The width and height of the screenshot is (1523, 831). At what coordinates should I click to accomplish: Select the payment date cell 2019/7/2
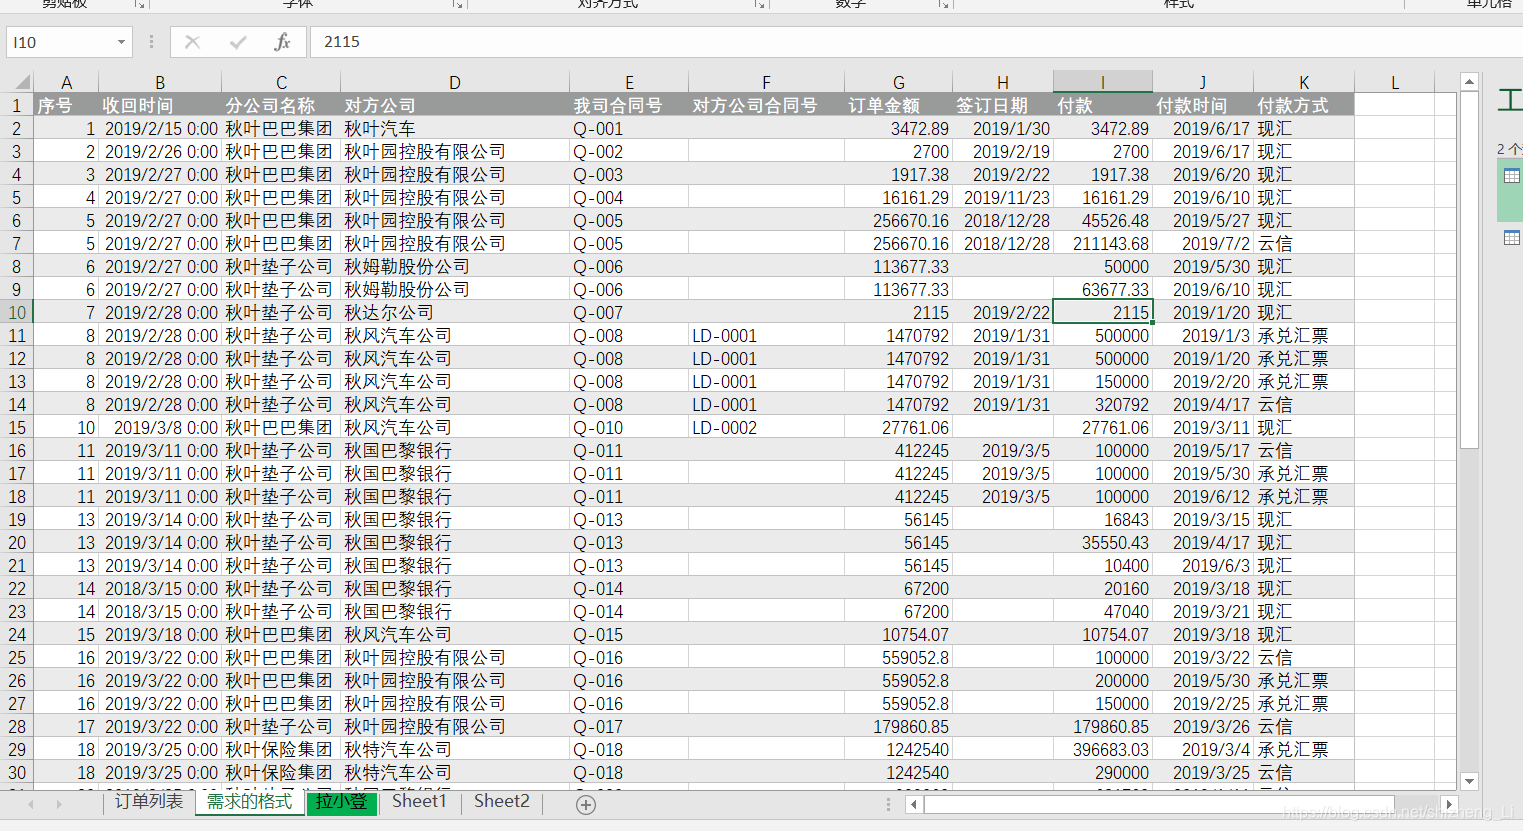[x=1203, y=243]
